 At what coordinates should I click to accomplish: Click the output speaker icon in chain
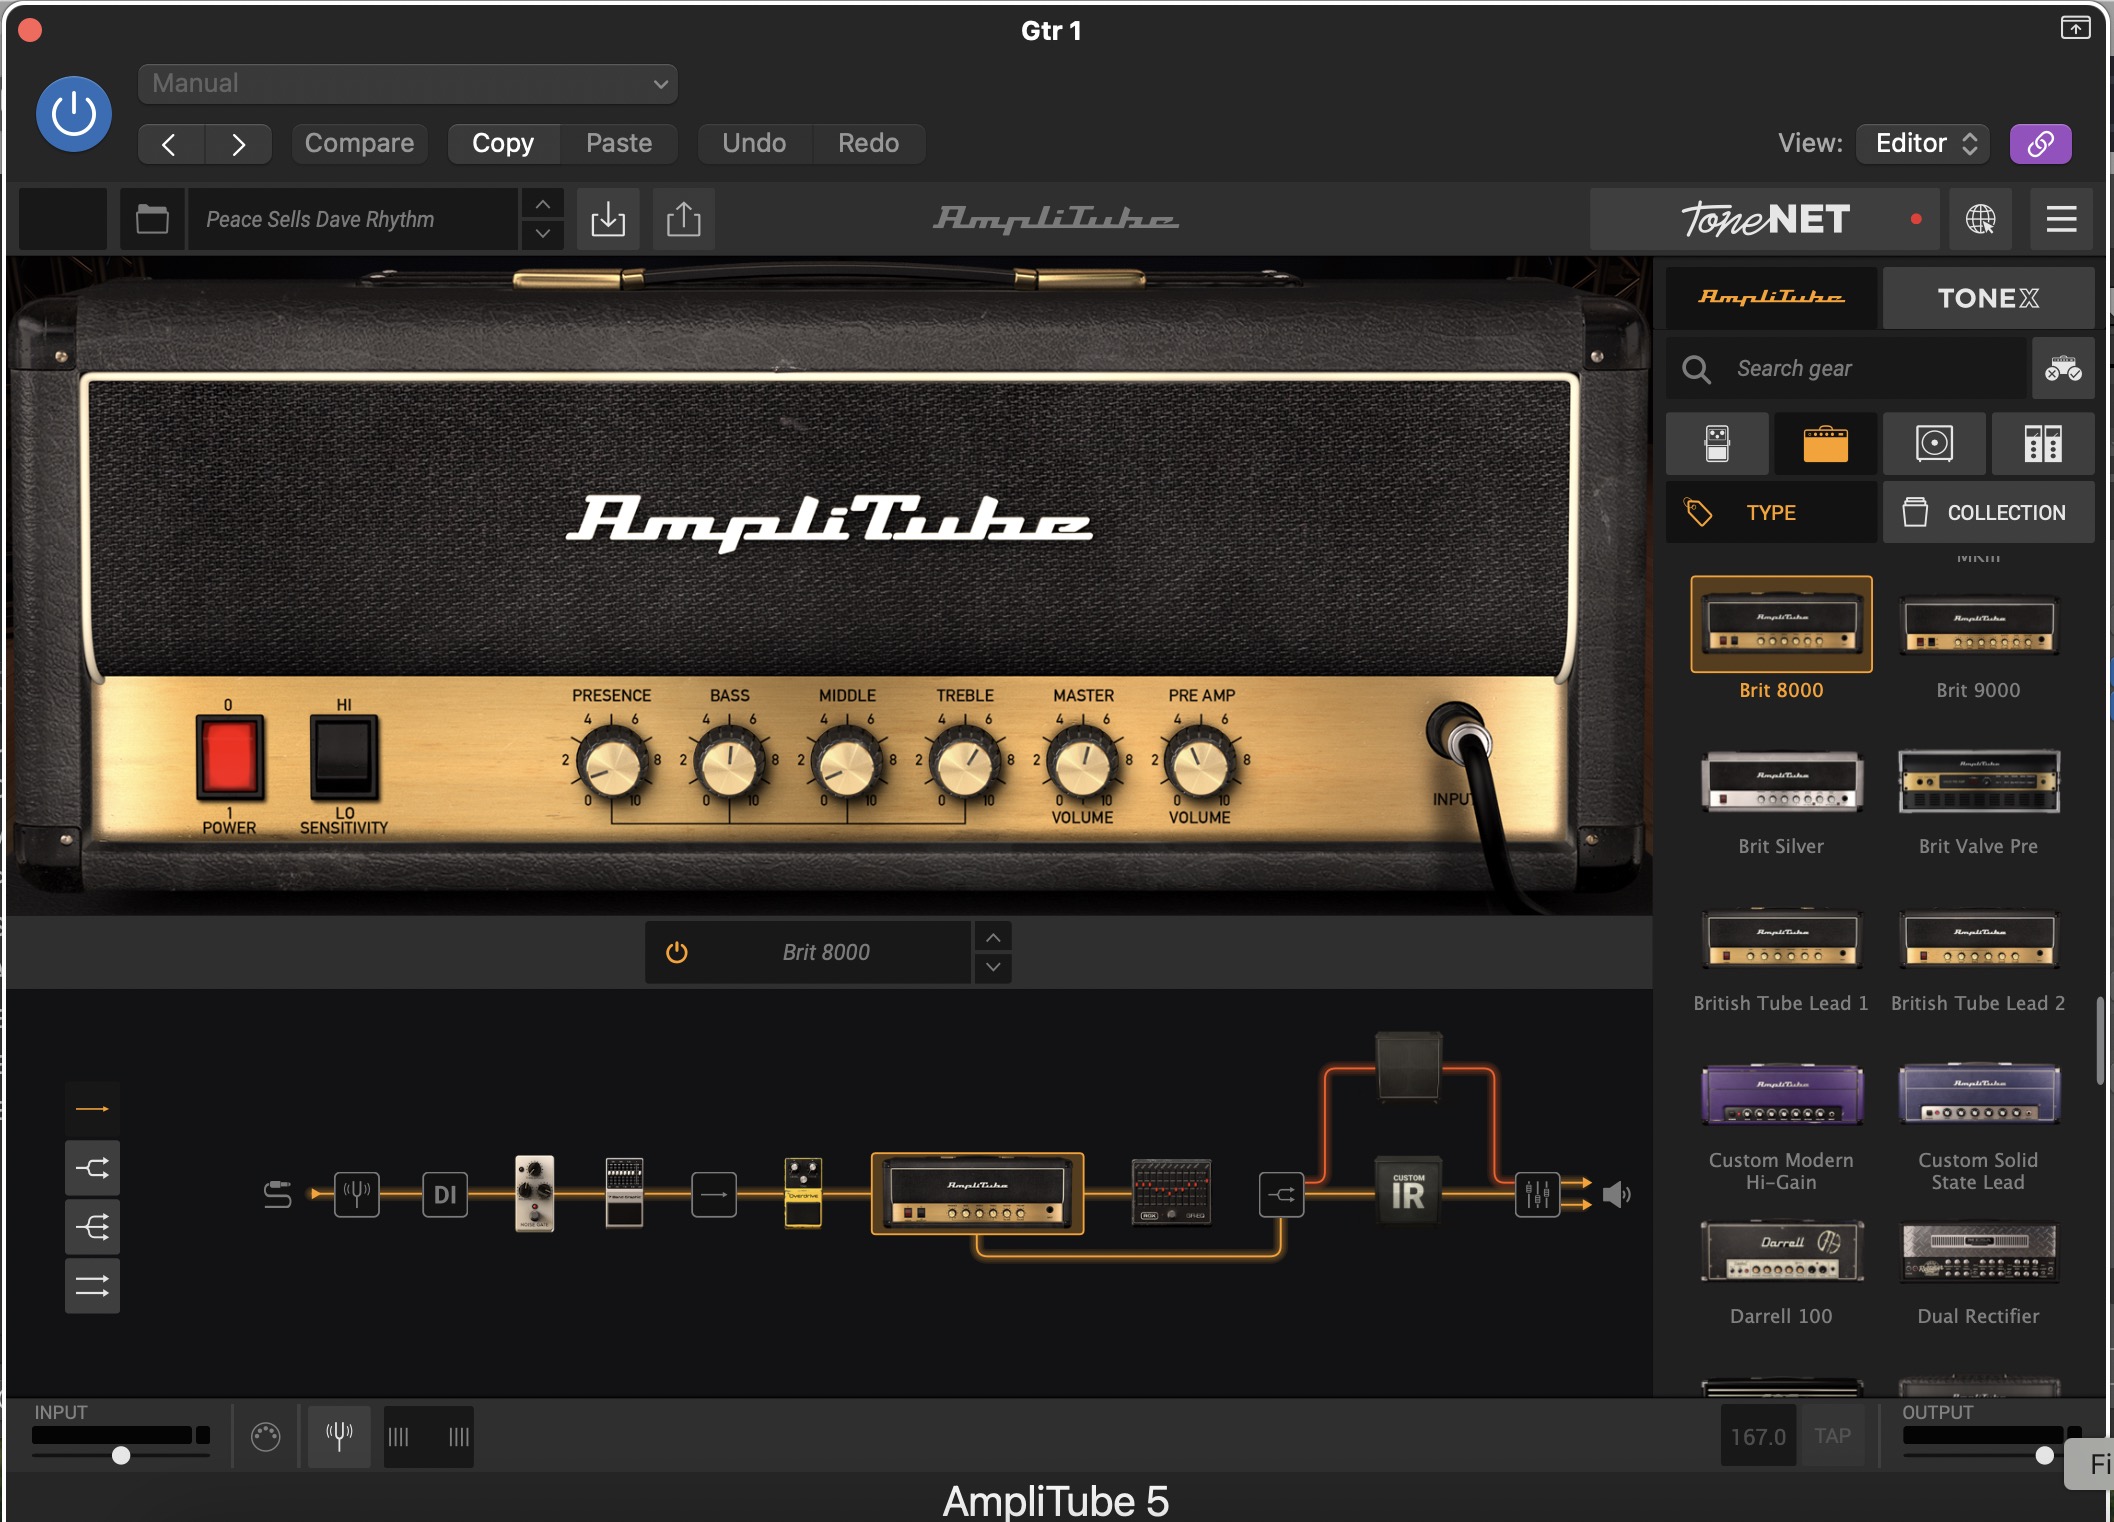1616,1194
